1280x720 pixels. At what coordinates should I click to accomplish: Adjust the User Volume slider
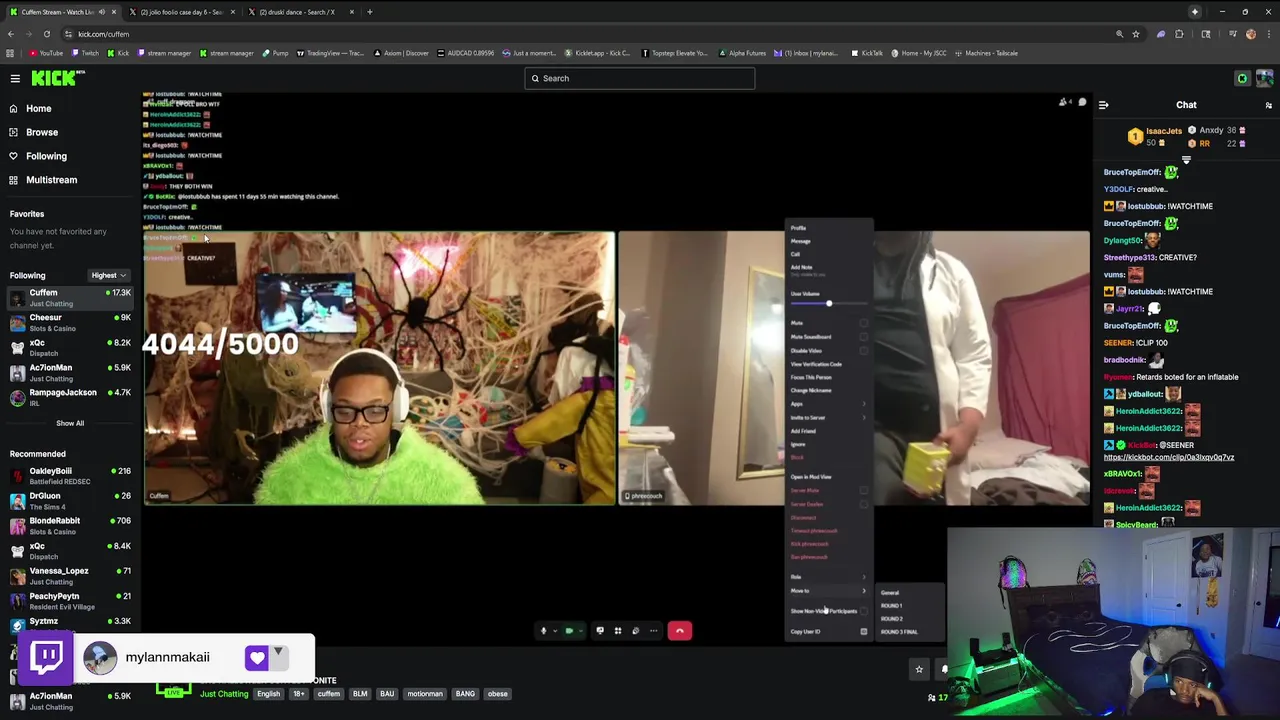click(829, 303)
